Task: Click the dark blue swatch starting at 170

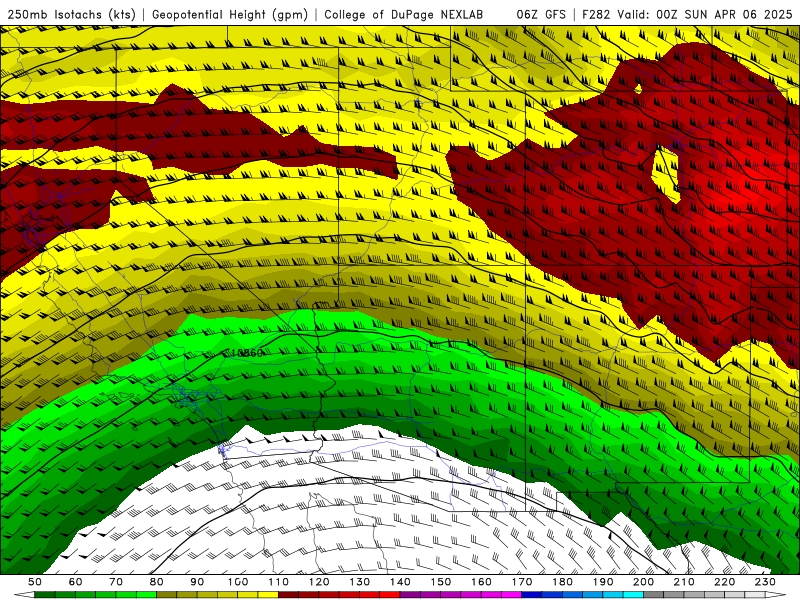Action: pyautogui.click(x=532, y=595)
